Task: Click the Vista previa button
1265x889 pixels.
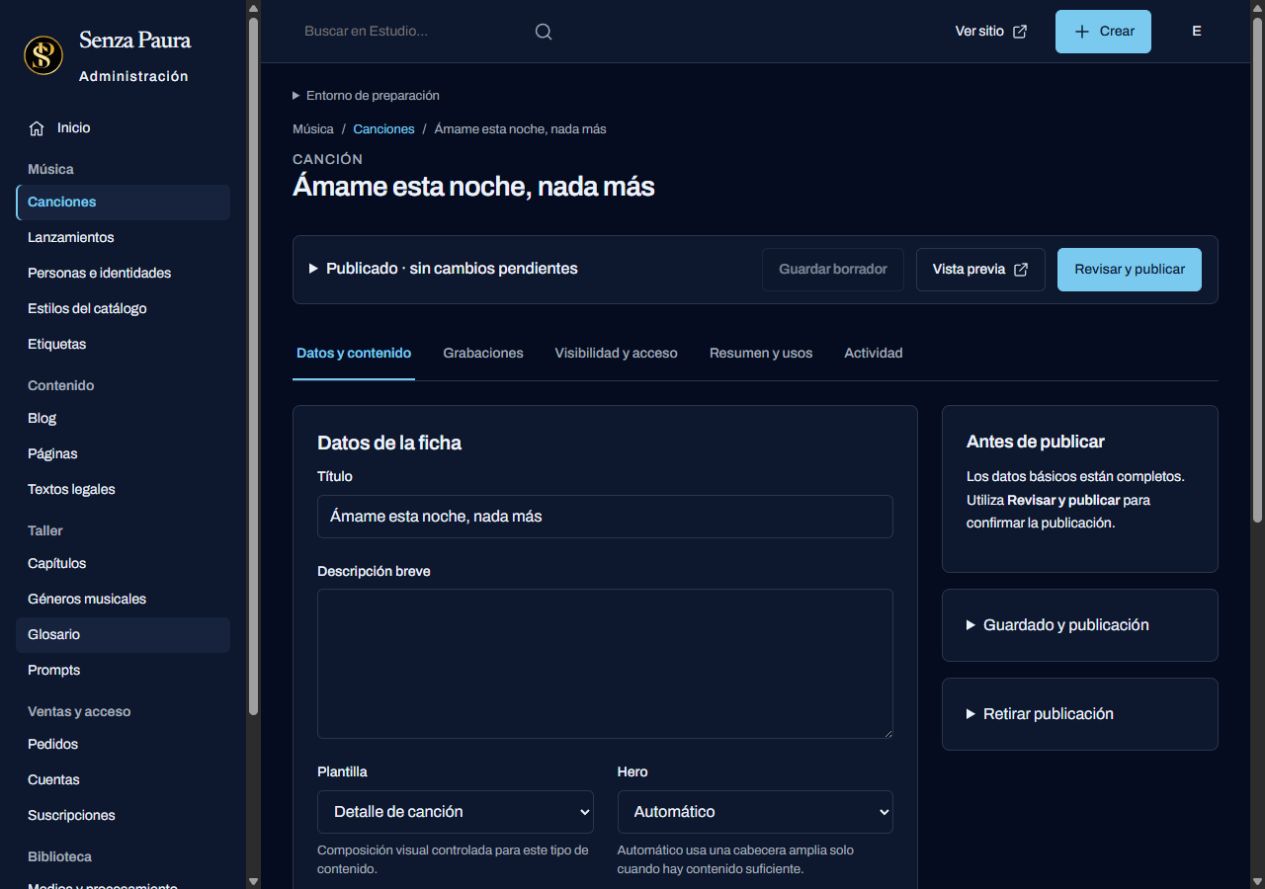Action: (x=981, y=269)
